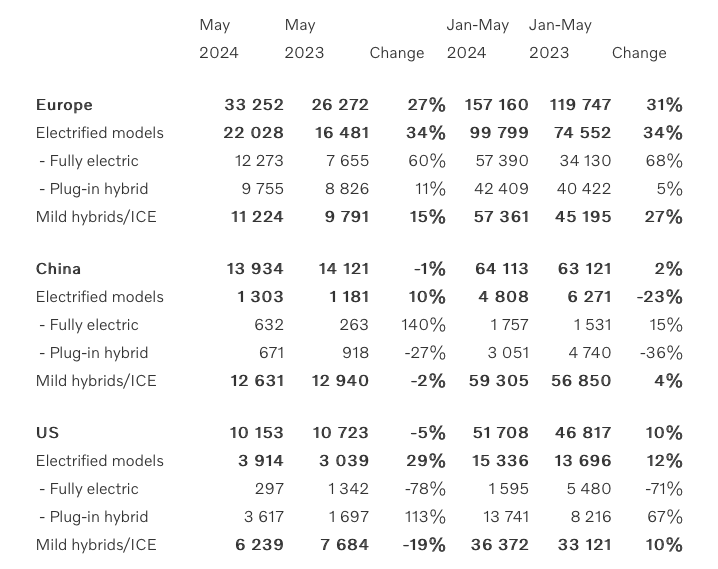This screenshot has width=718, height=569.
Task: Click the China region heading
Action: click(58, 269)
